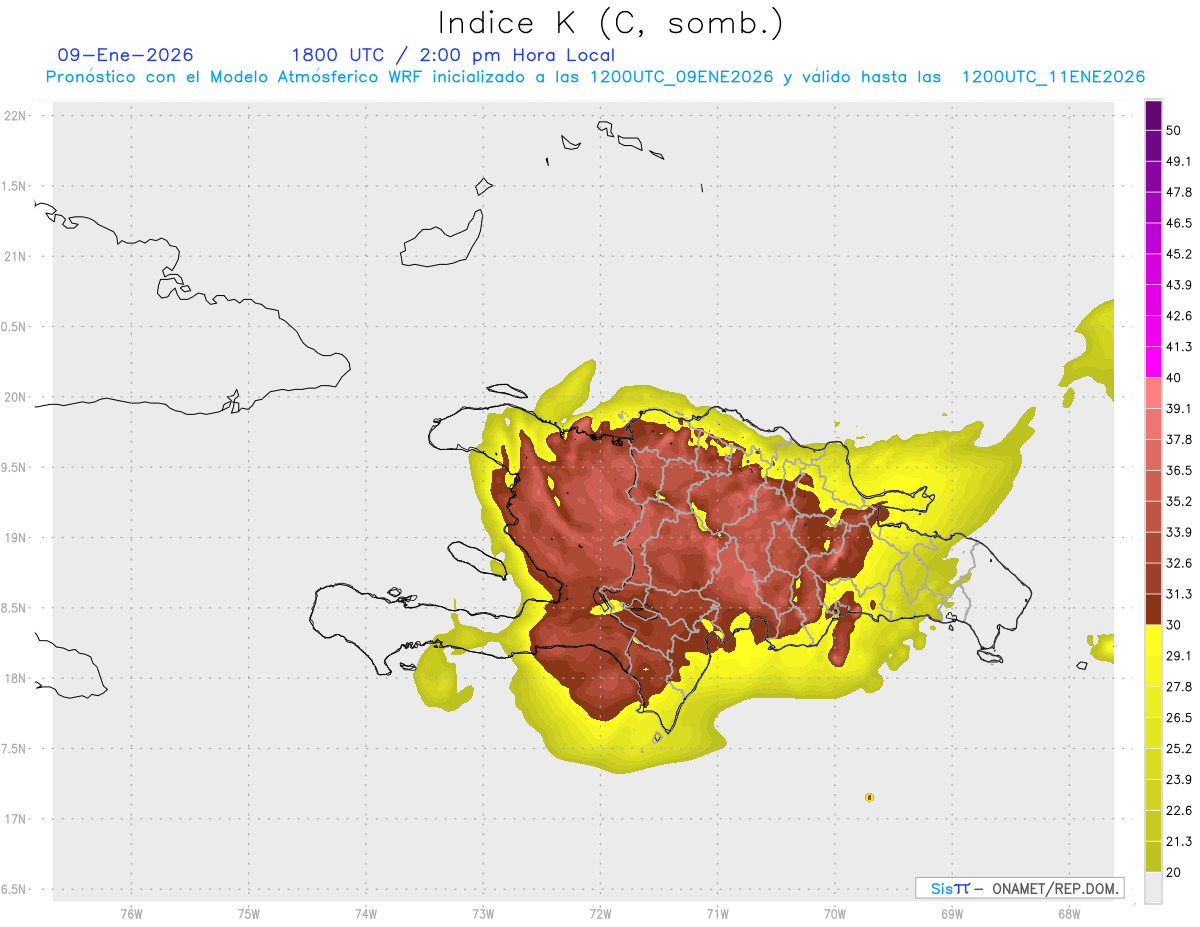The image size is (1200, 927).
Task: Click the colorbar value 32.6
Action: (x=1179, y=563)
